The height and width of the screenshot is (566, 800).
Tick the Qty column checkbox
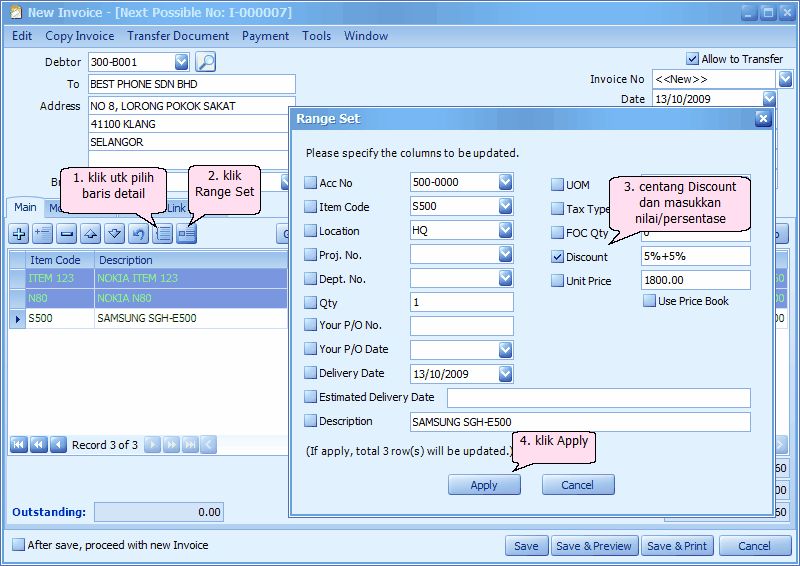point(310,302)
